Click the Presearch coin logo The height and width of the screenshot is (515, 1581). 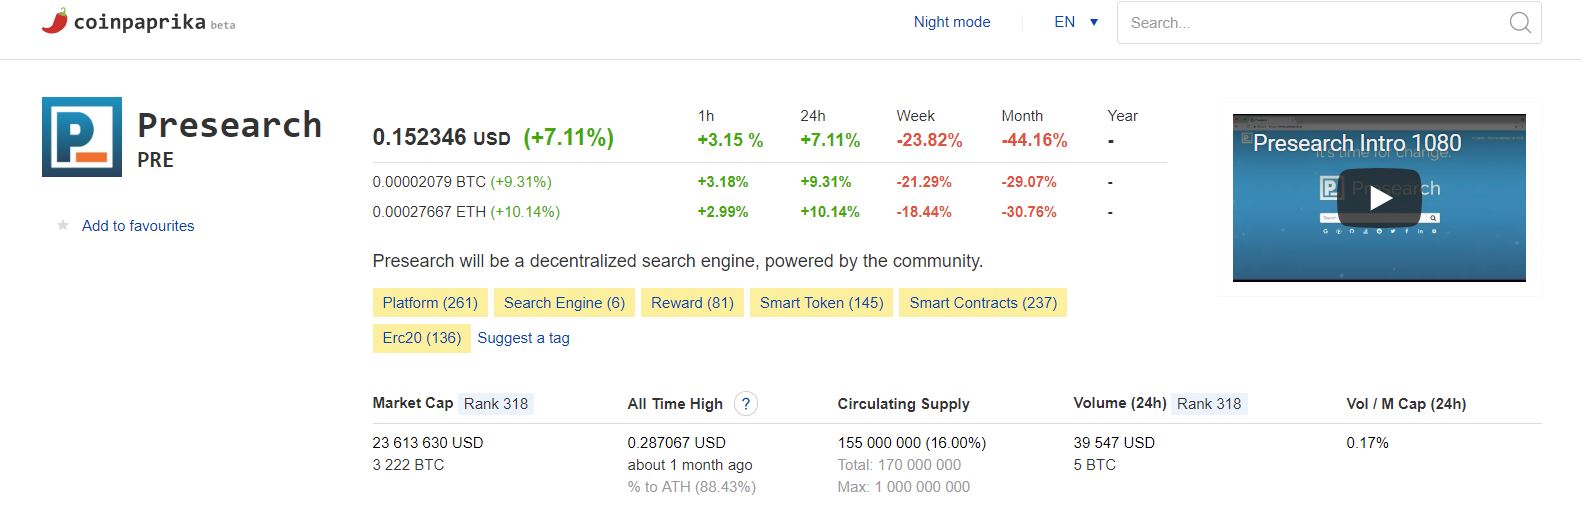(x=82, y=137)
